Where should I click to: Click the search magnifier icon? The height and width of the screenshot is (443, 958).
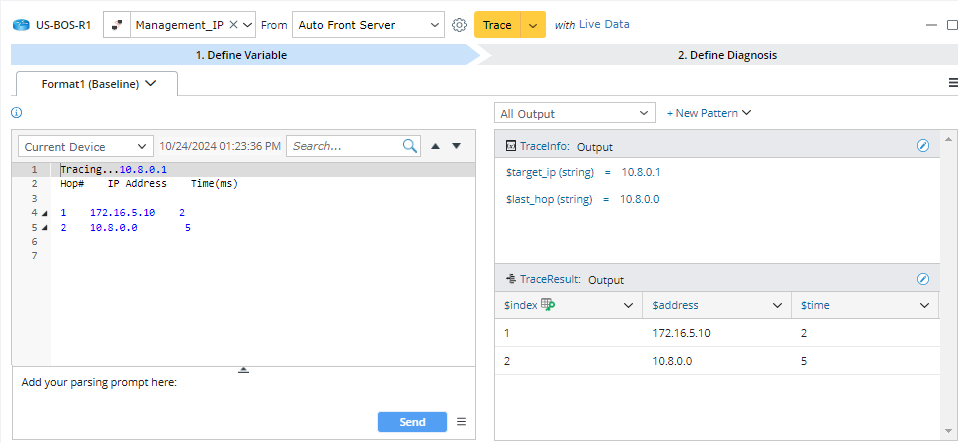pyautogui.click(x=410, y=146)
